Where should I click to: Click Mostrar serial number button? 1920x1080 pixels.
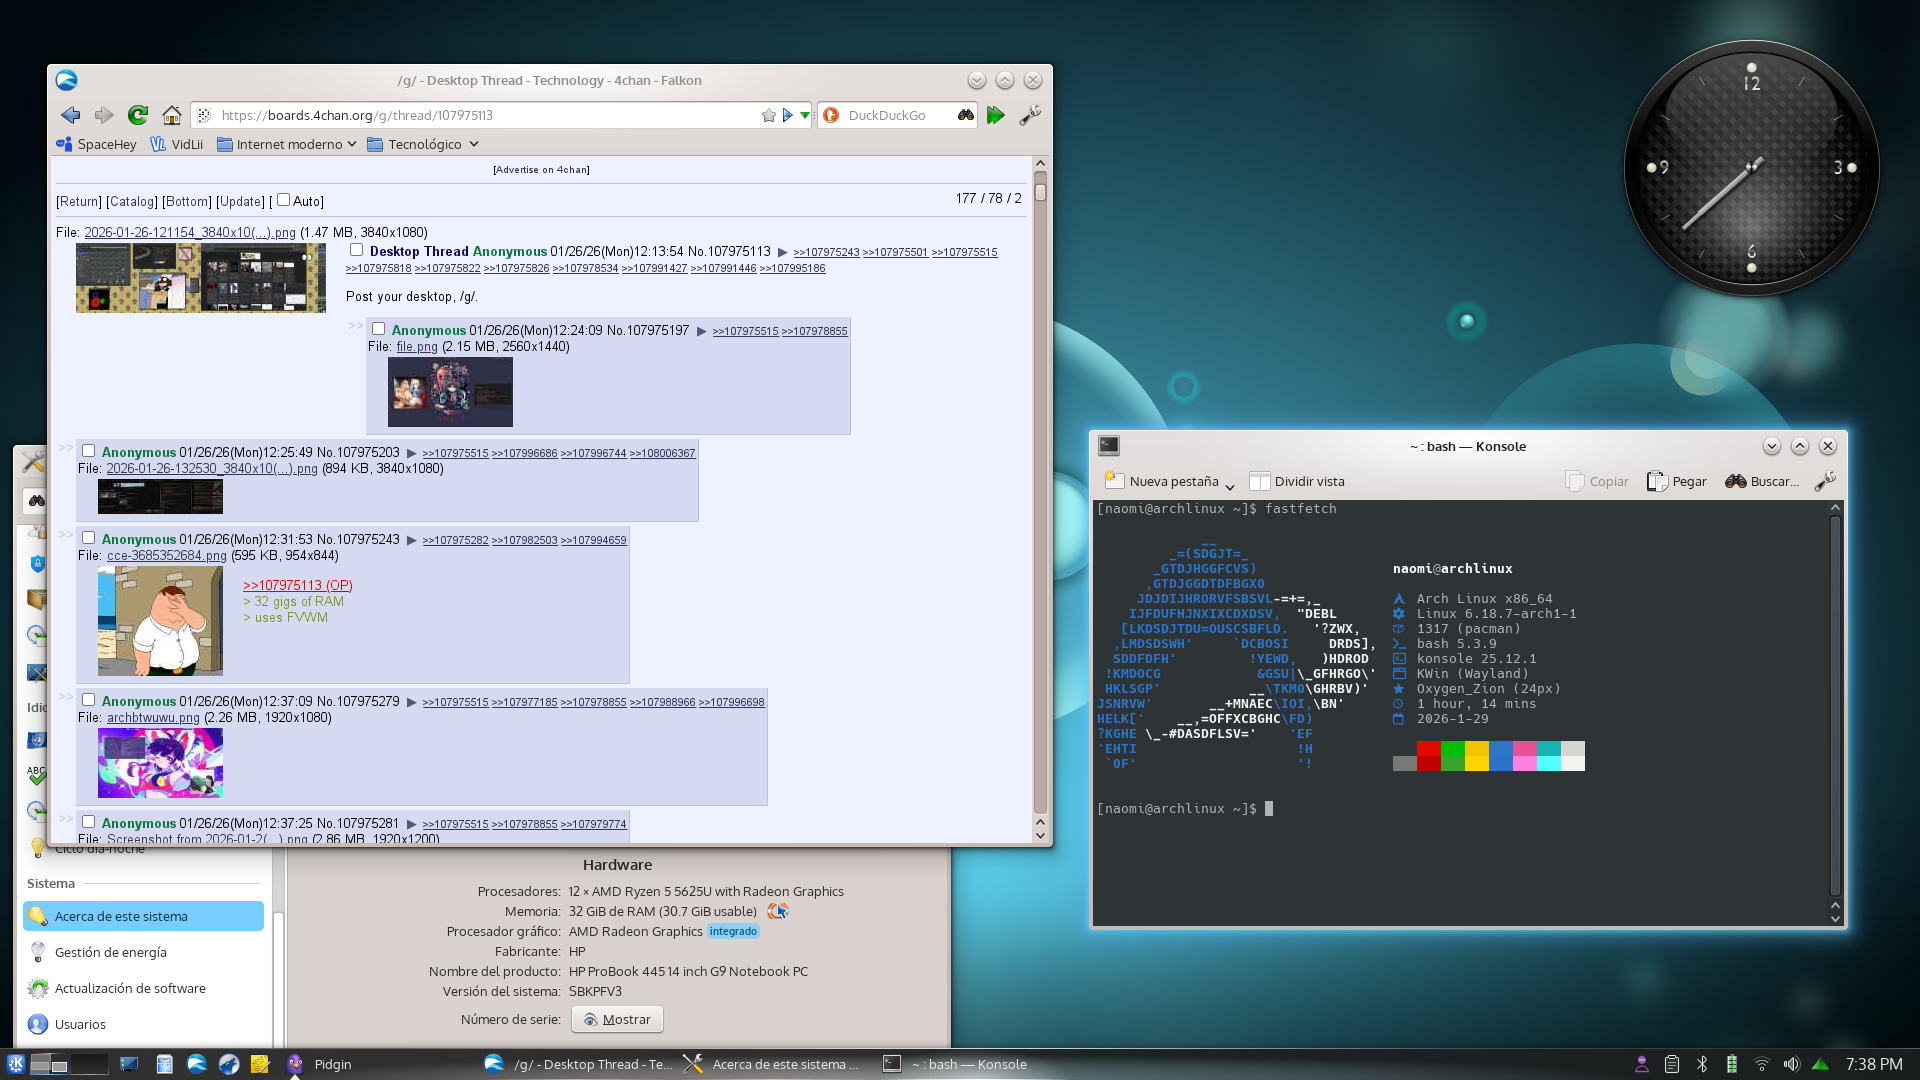617,1019
